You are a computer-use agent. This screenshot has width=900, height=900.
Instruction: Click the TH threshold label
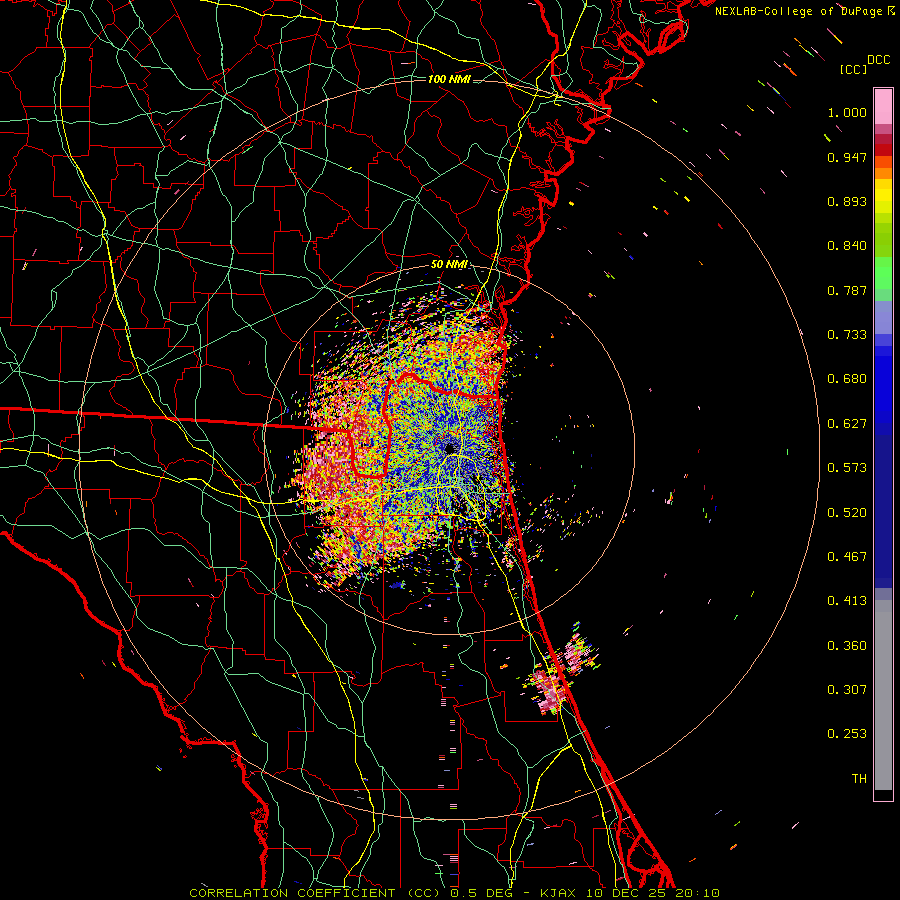tap(859, 779)
